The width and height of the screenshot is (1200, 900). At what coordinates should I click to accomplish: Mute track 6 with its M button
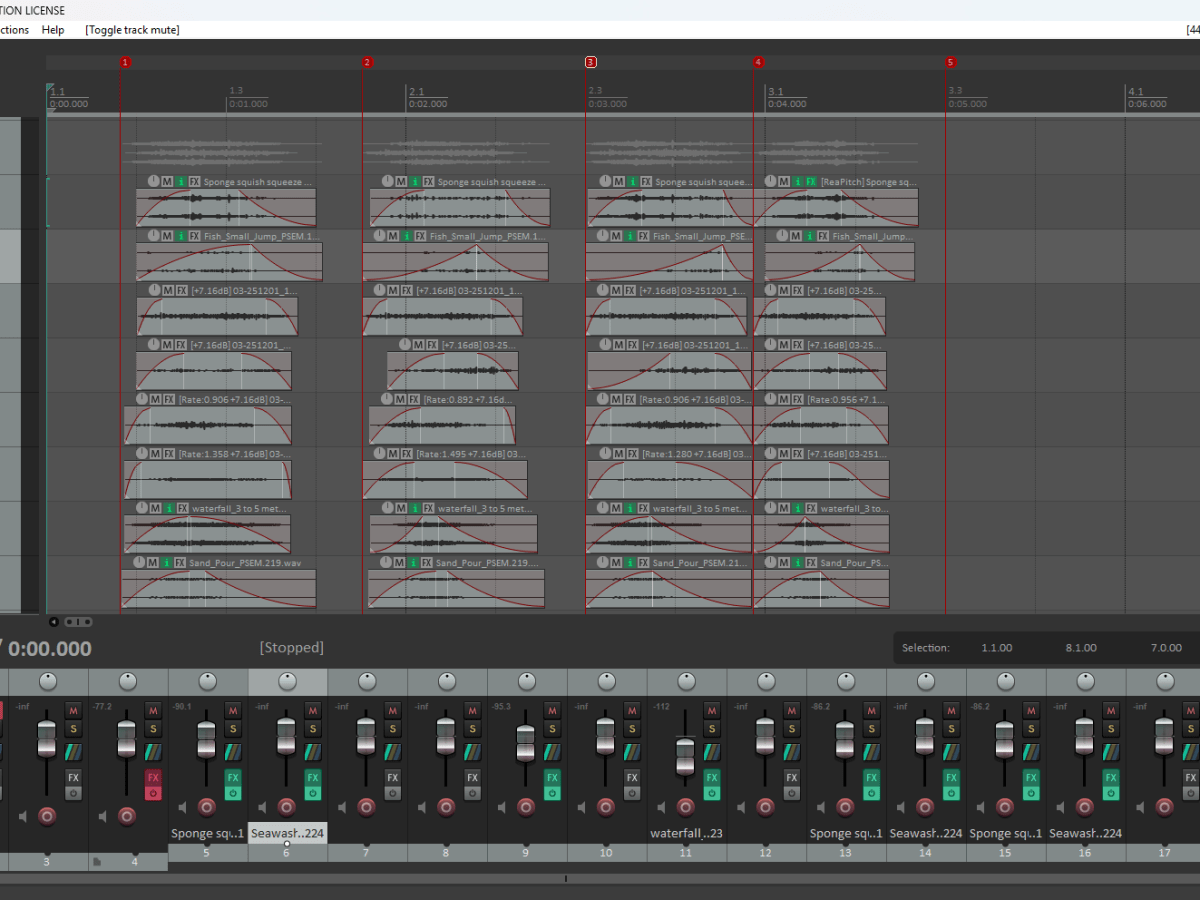pos(312,710)
